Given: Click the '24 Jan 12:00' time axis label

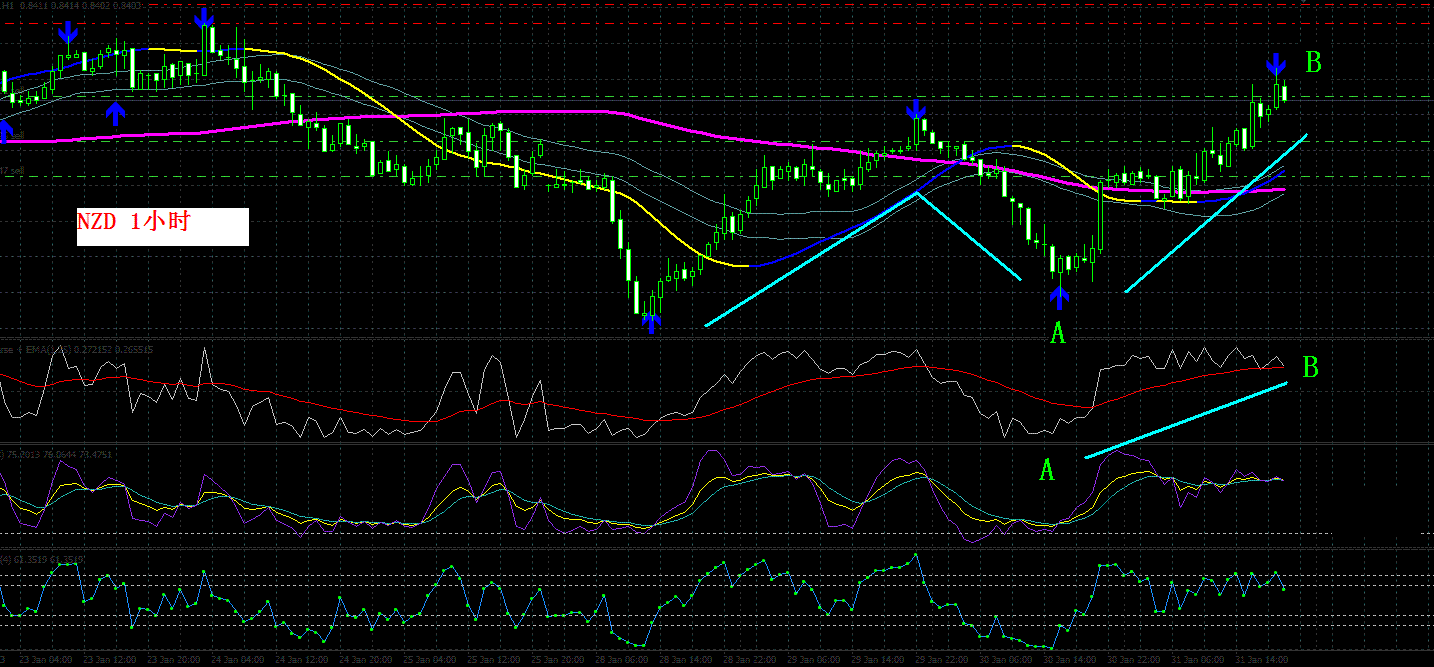Looking at the screenshot, I should click(302, 659).
